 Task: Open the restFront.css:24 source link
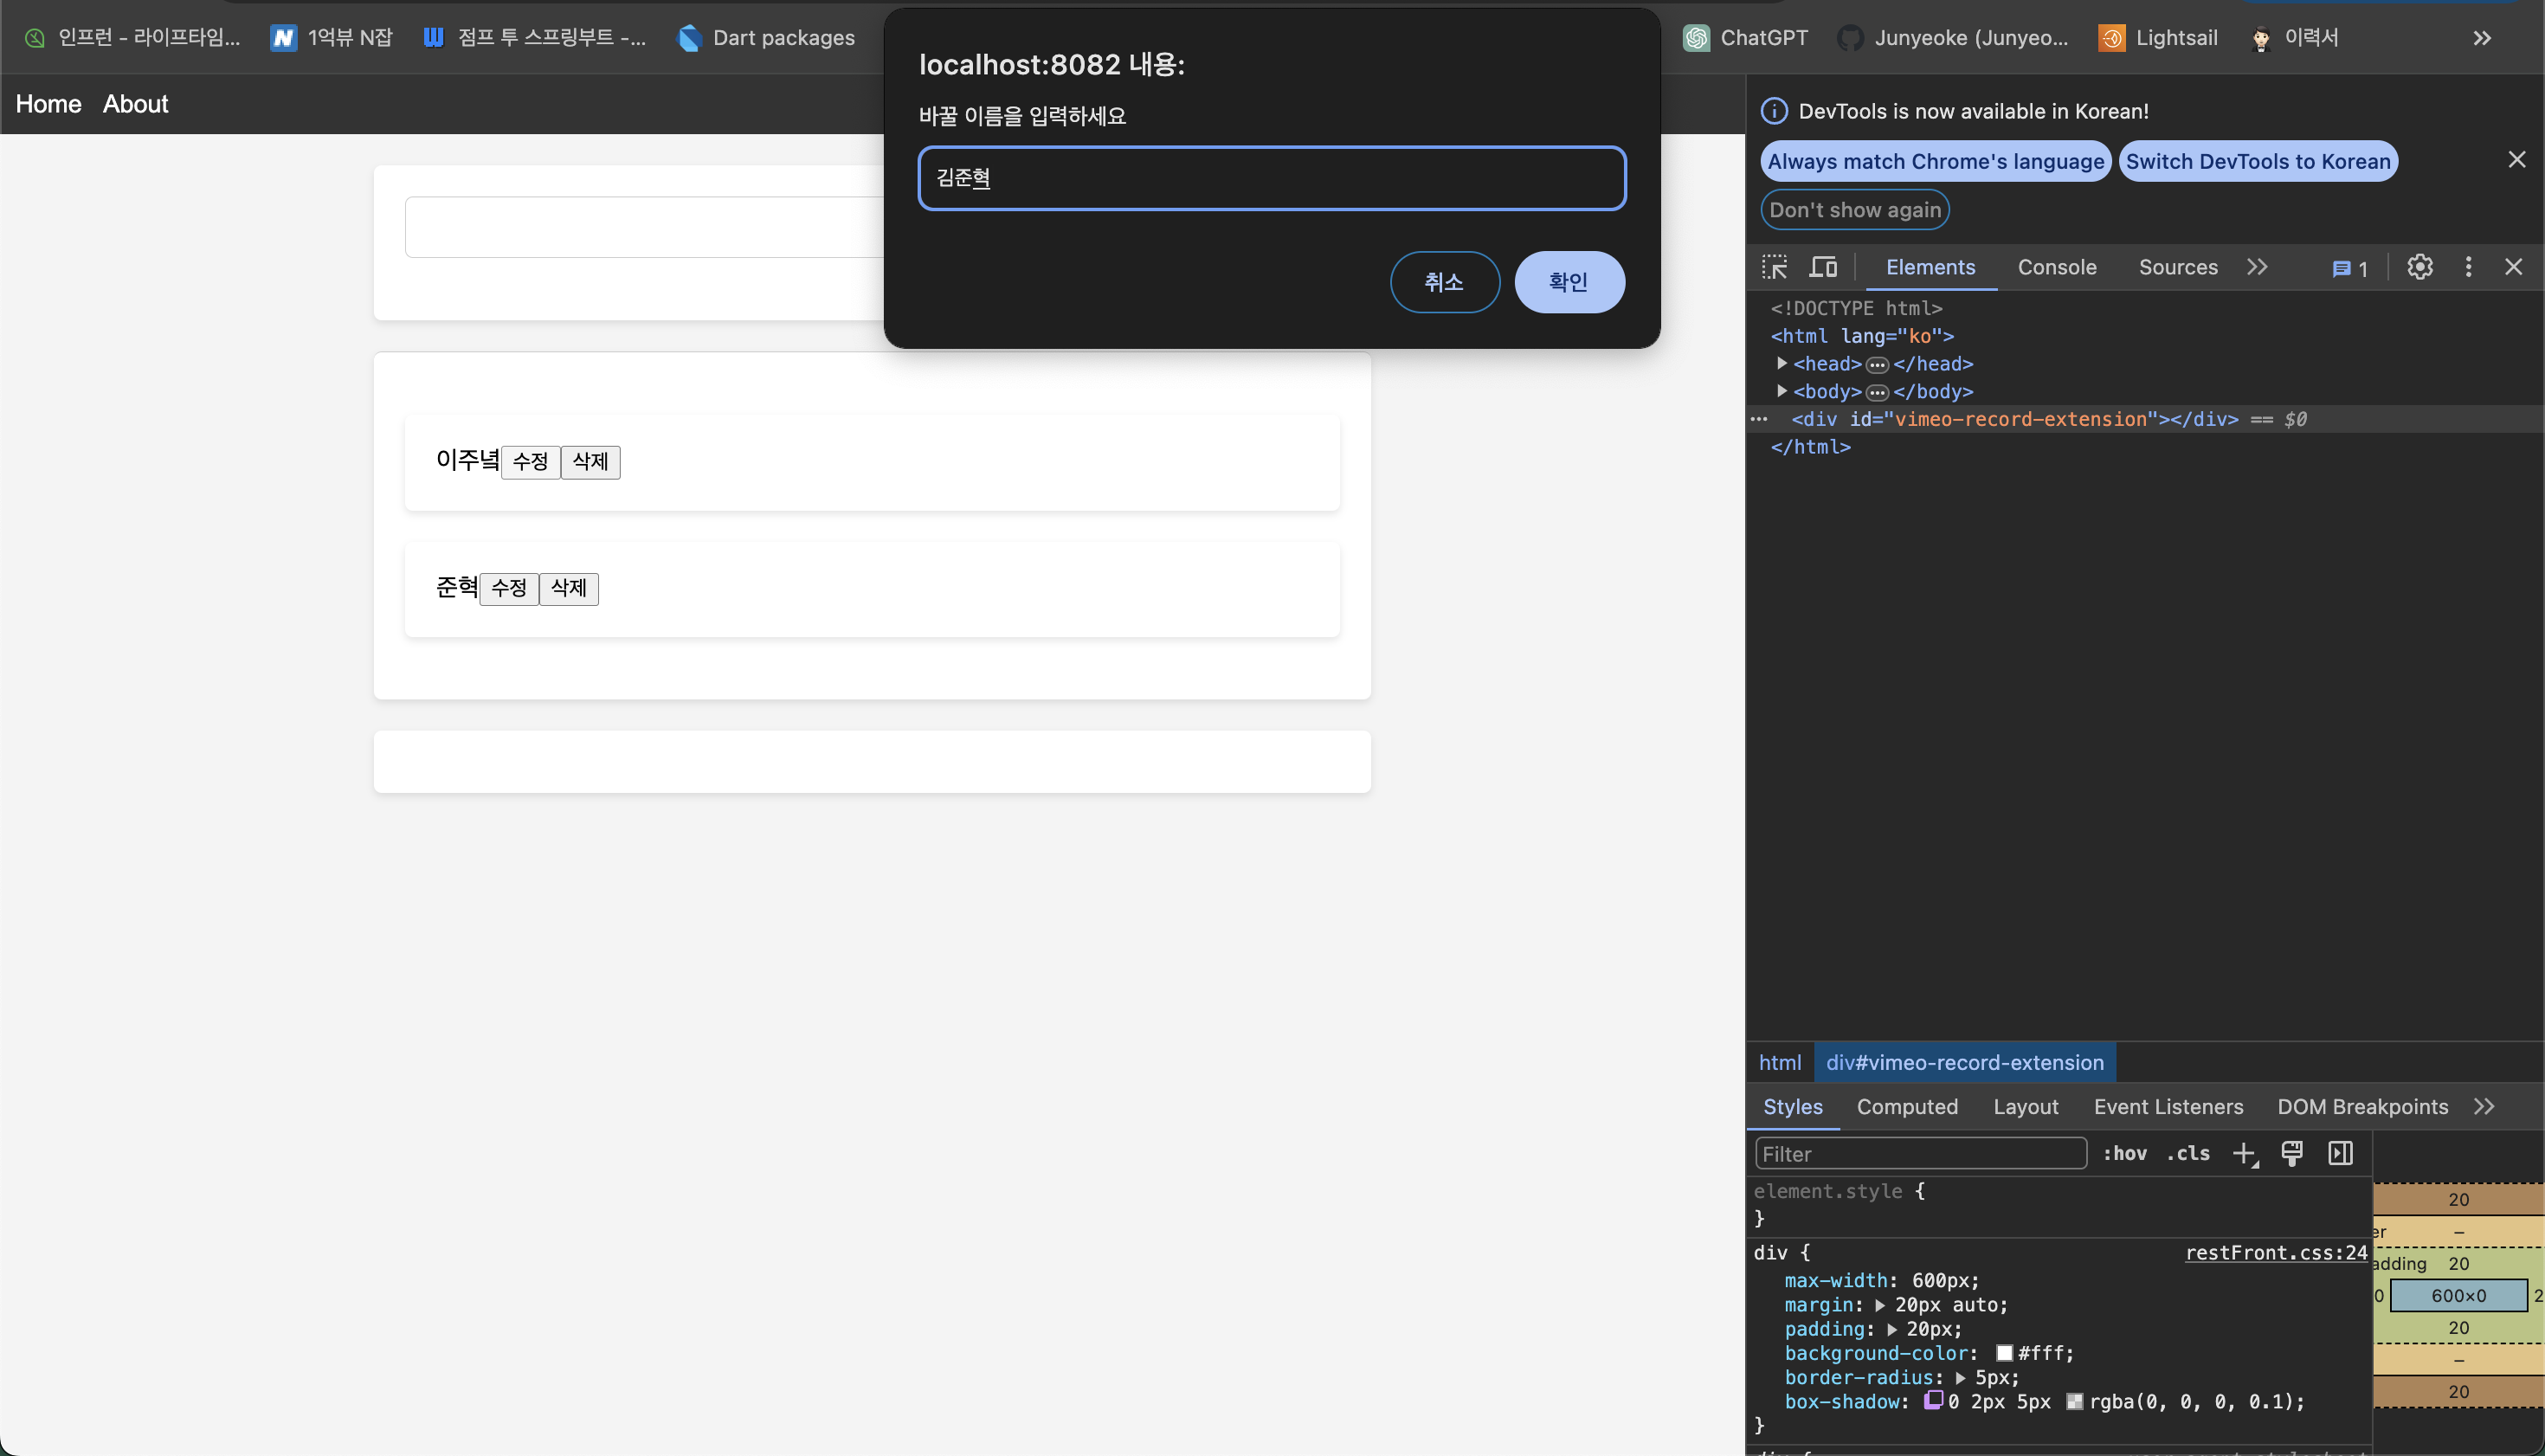point(2276,1252)
